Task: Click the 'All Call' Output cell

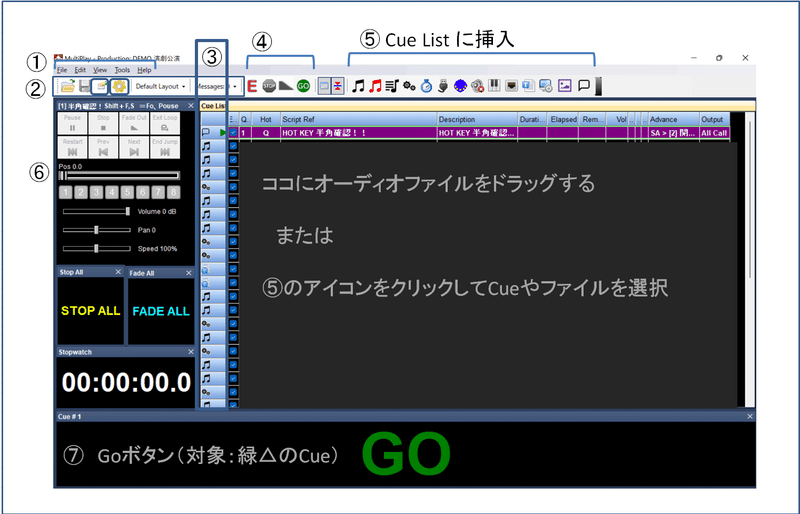Action: click(x=714, y=133)
